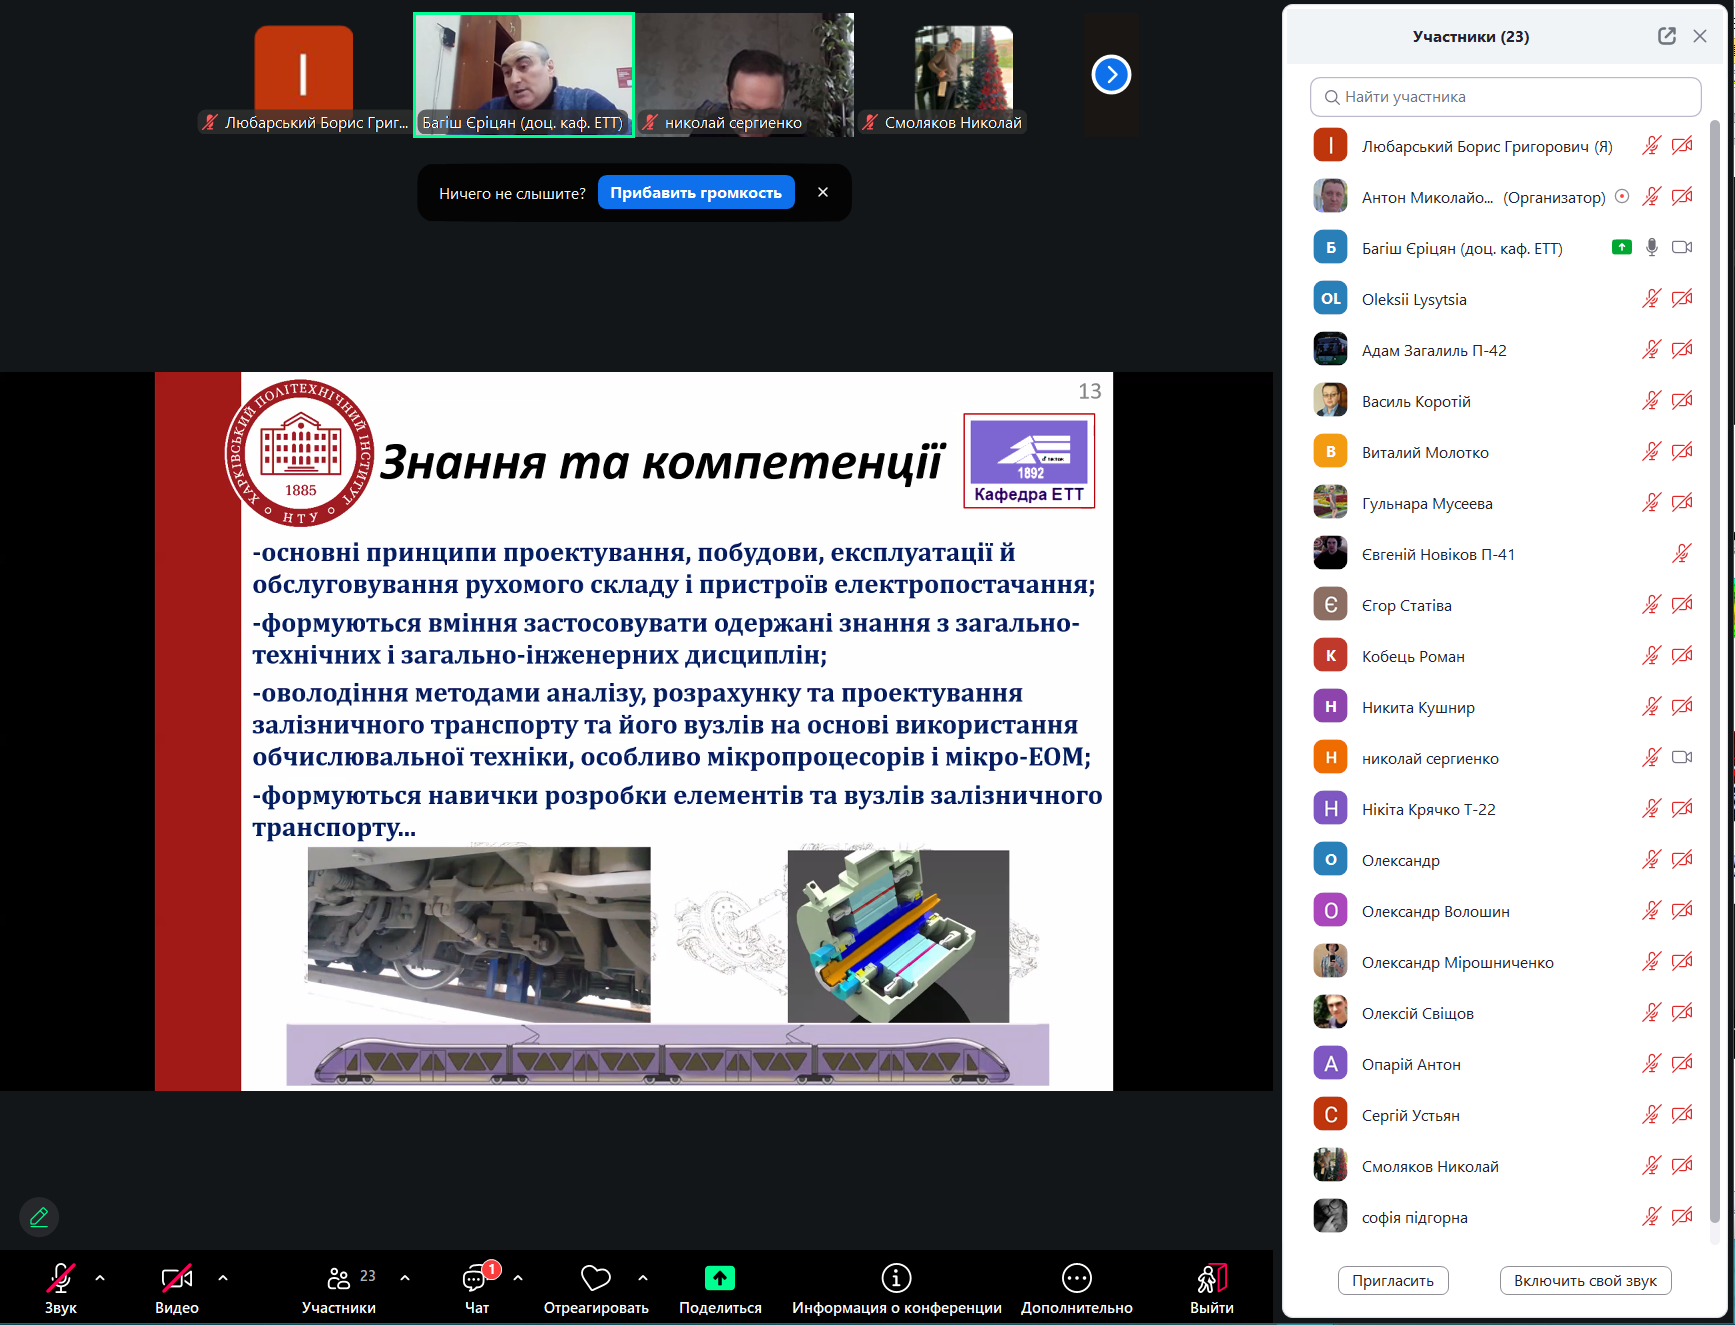This screenshot has height=1325, width=1735.
Task: Click microphone icon for Багіш Єріцян
Action: (x=1652, y=248)
